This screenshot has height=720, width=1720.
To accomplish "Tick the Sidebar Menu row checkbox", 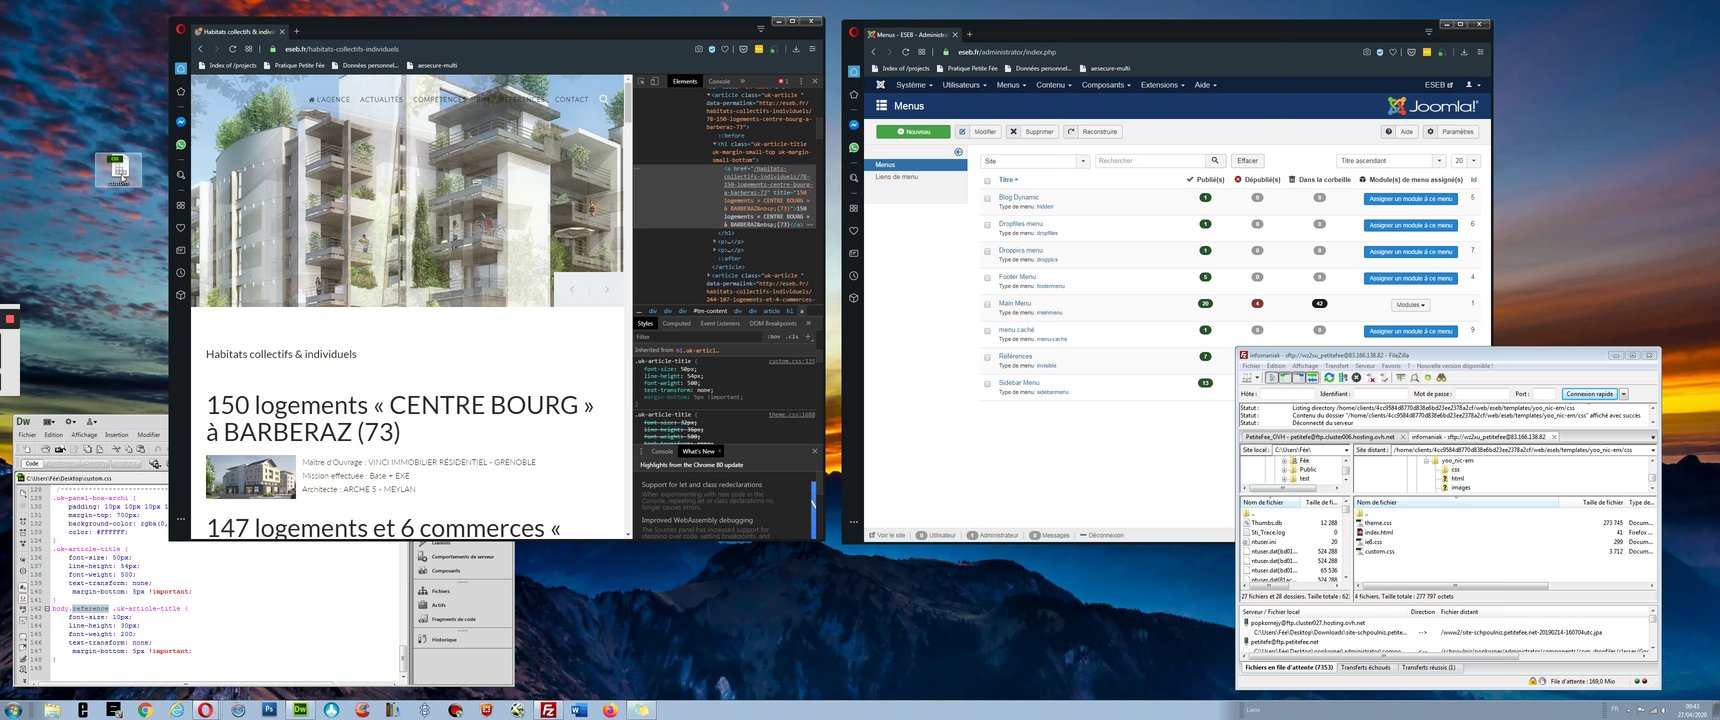I will 987,384.
